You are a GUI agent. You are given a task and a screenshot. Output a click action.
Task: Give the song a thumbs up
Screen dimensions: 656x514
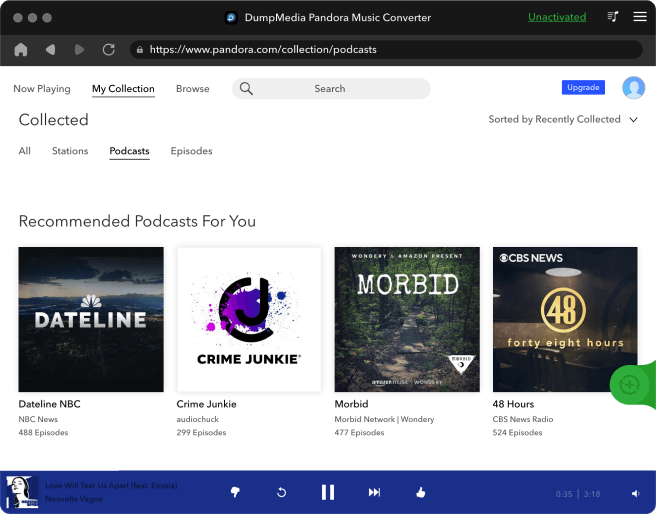420,492
